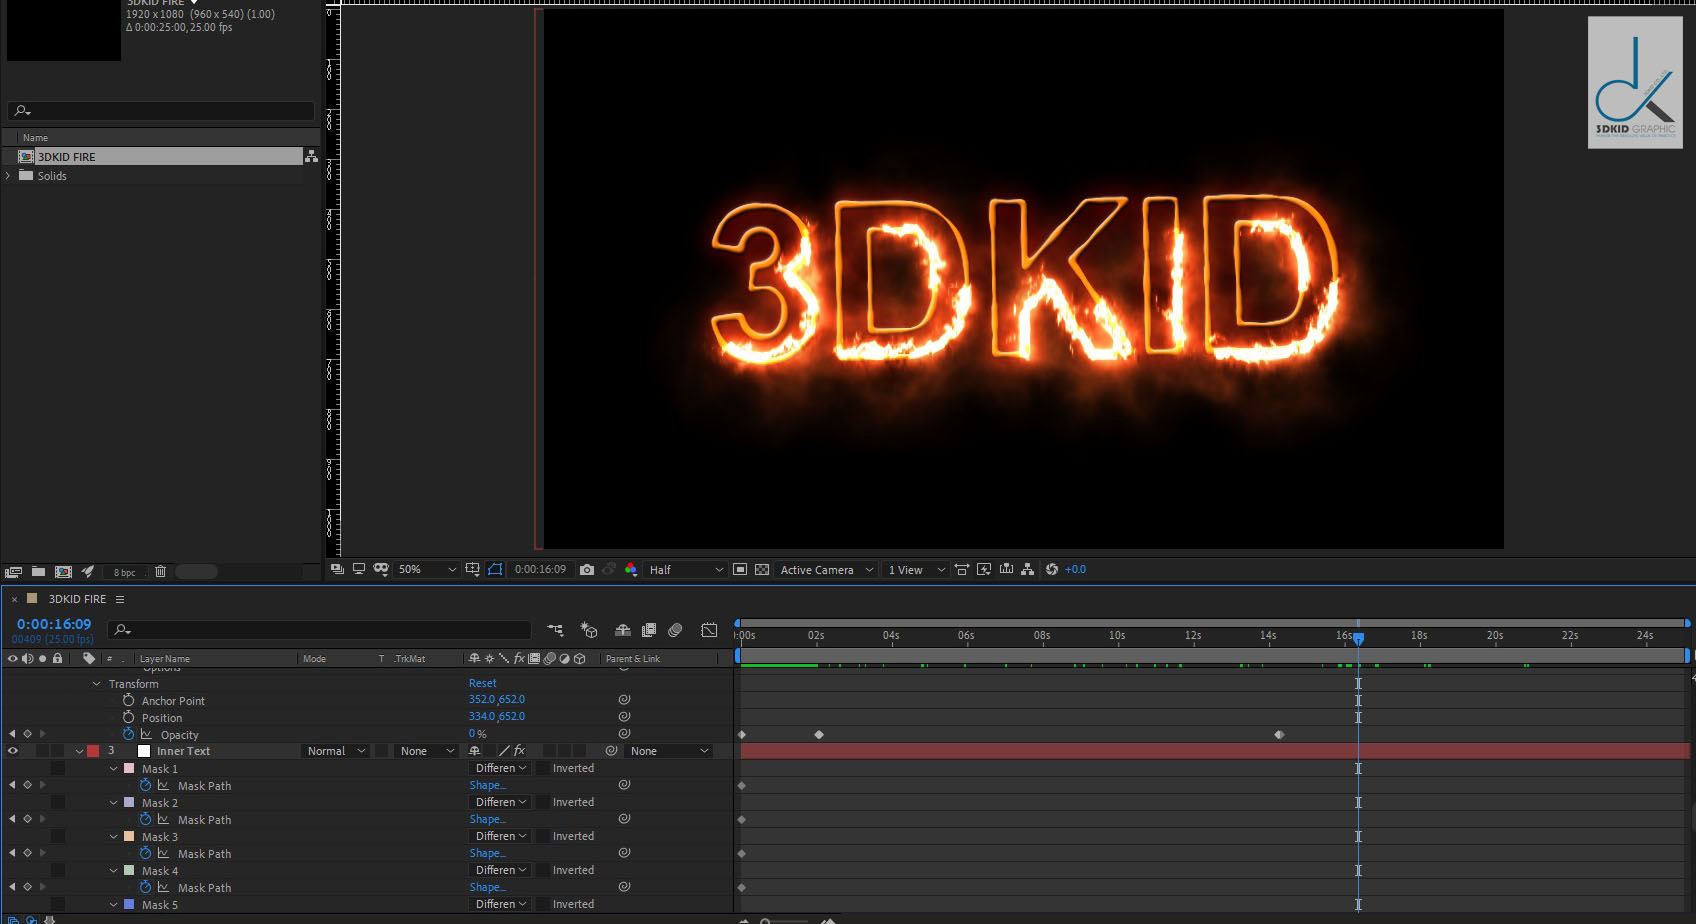
Task: Click Reset for Transform
Action: coord(482,684)
